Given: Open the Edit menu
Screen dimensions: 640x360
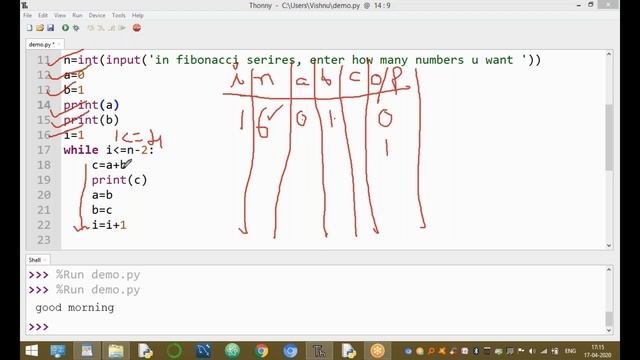Looking at the screenshot, I should pyautogui.click(x=43, y=16).
